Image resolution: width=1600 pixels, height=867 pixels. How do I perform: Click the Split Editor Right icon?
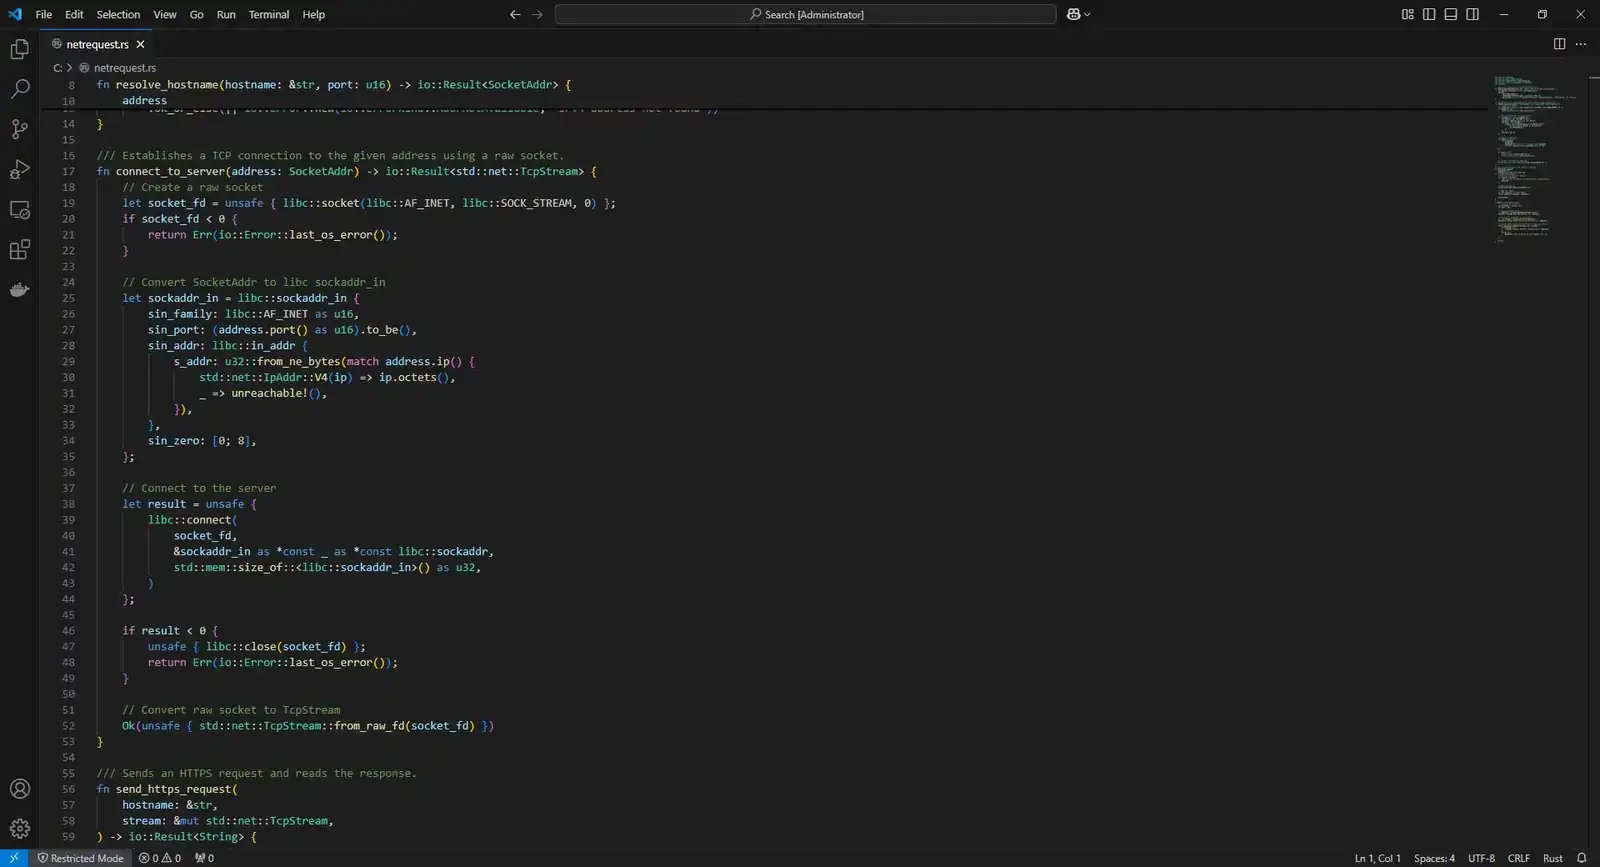tap(1559, 44)
